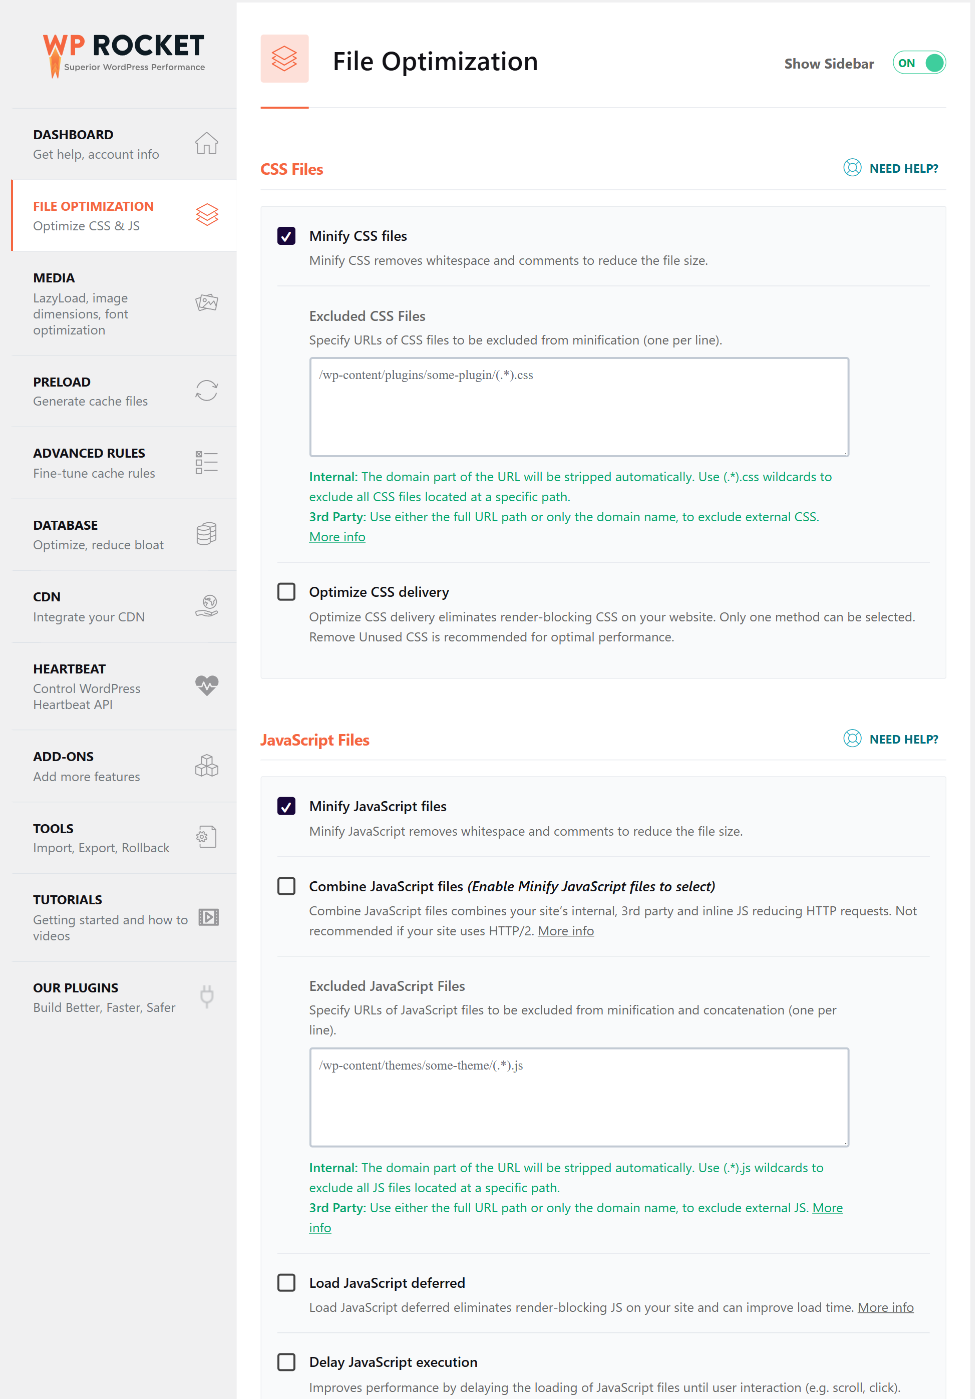Viewport: 975px width, 1399px height.
Task: Click the Preload refresh icon
Action: click(x=206, y=391)
